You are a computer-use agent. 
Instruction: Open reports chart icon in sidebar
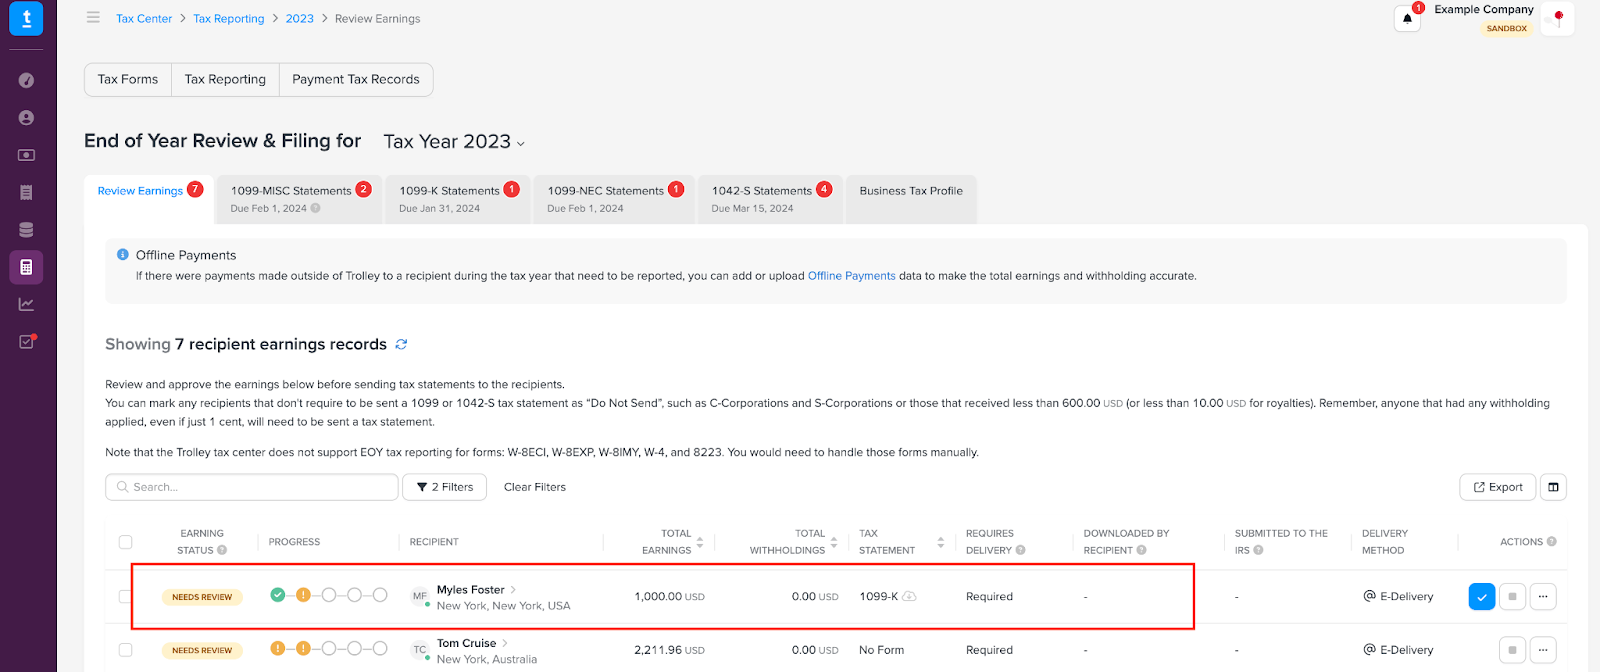[x=26, y=304]
